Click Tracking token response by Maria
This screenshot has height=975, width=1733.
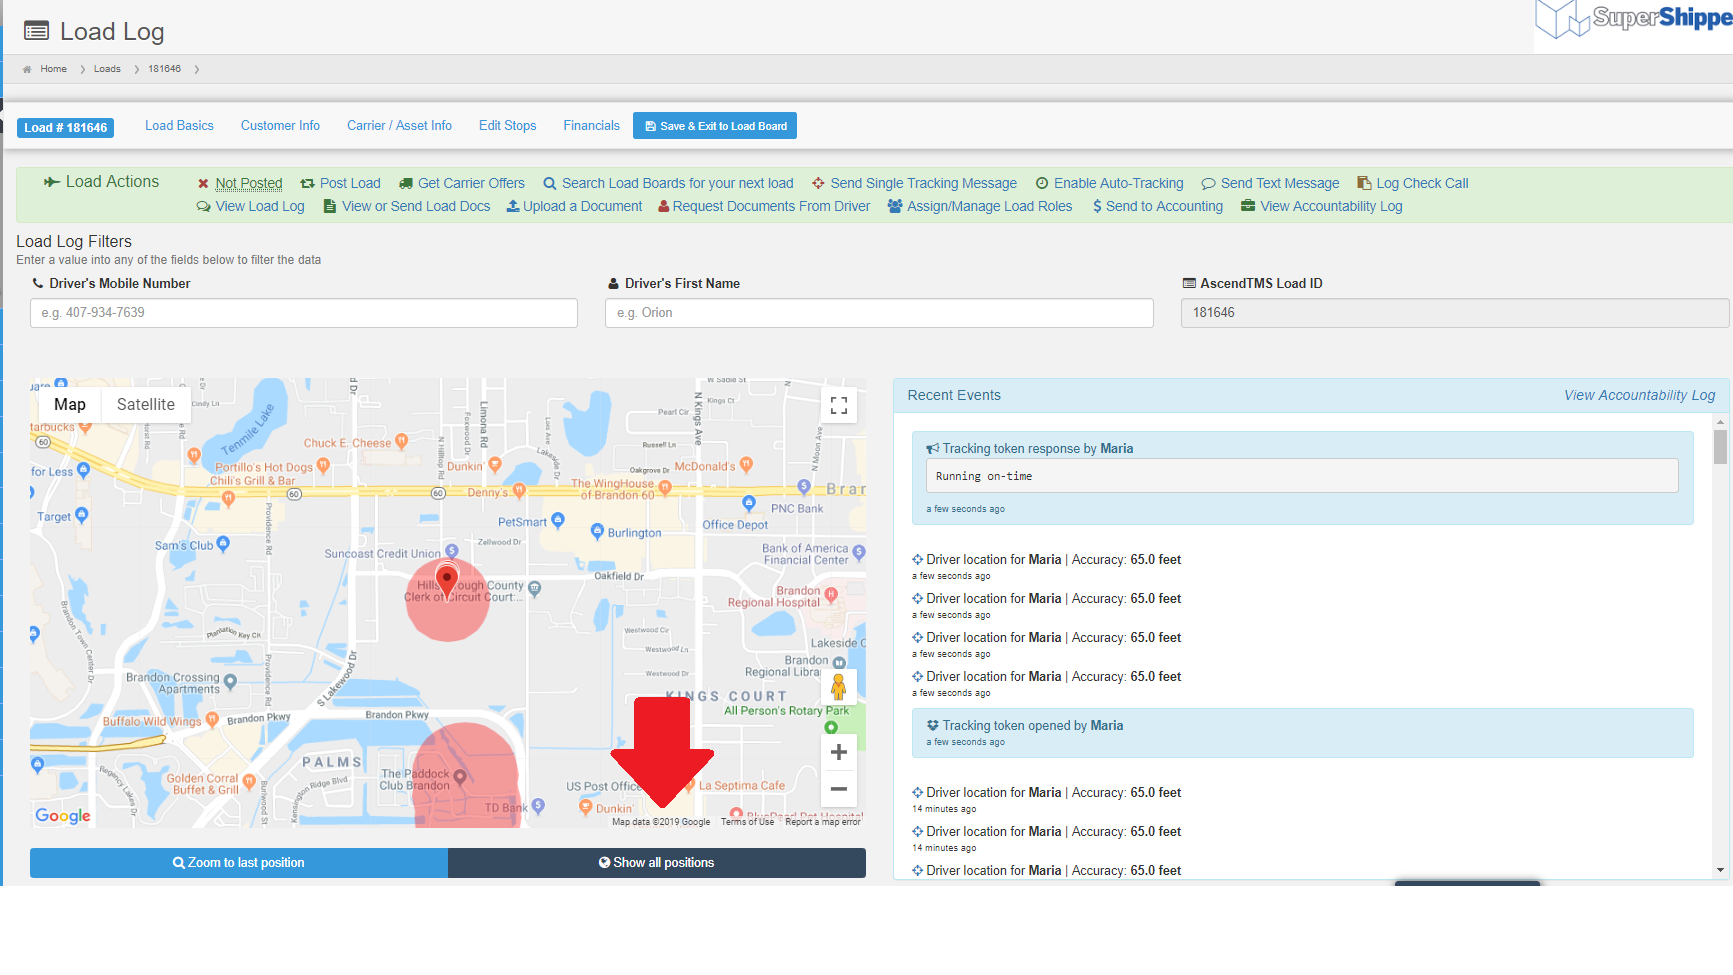point(1038,449)
